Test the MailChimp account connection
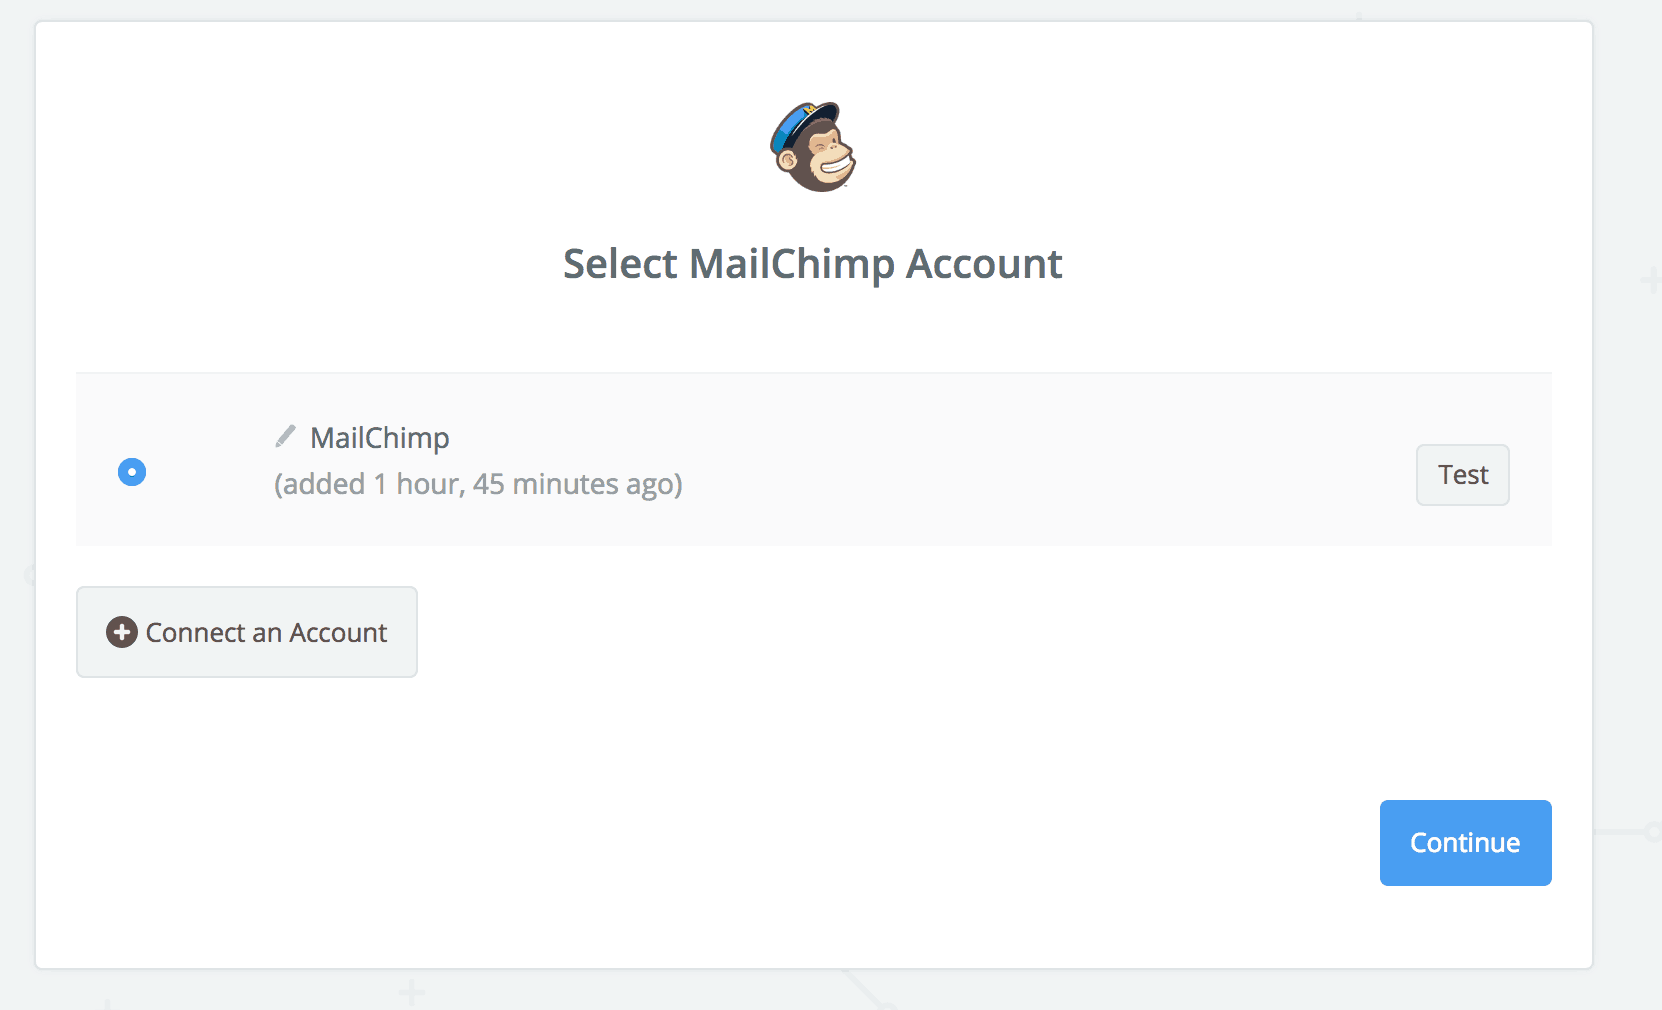1662x1010 pixels. click(1462, 475)
